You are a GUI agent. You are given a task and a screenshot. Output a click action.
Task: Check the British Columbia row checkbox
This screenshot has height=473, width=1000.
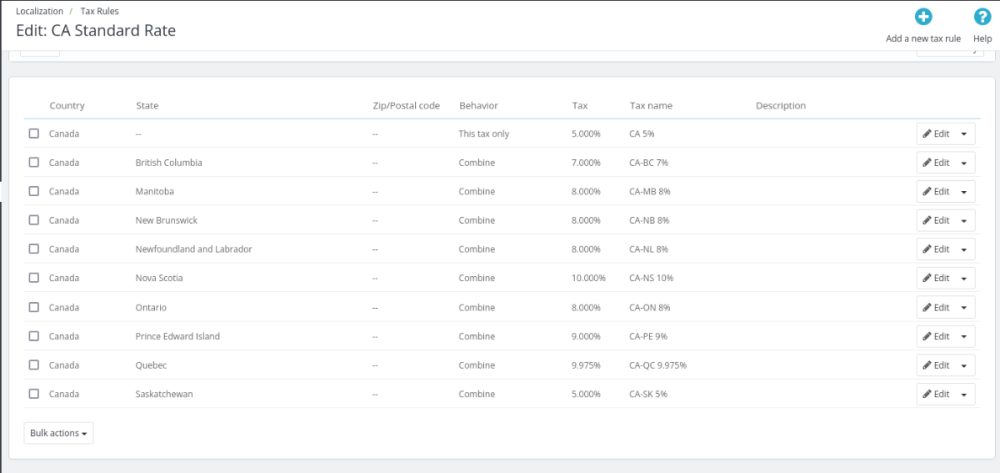click(x=34, y=162)
